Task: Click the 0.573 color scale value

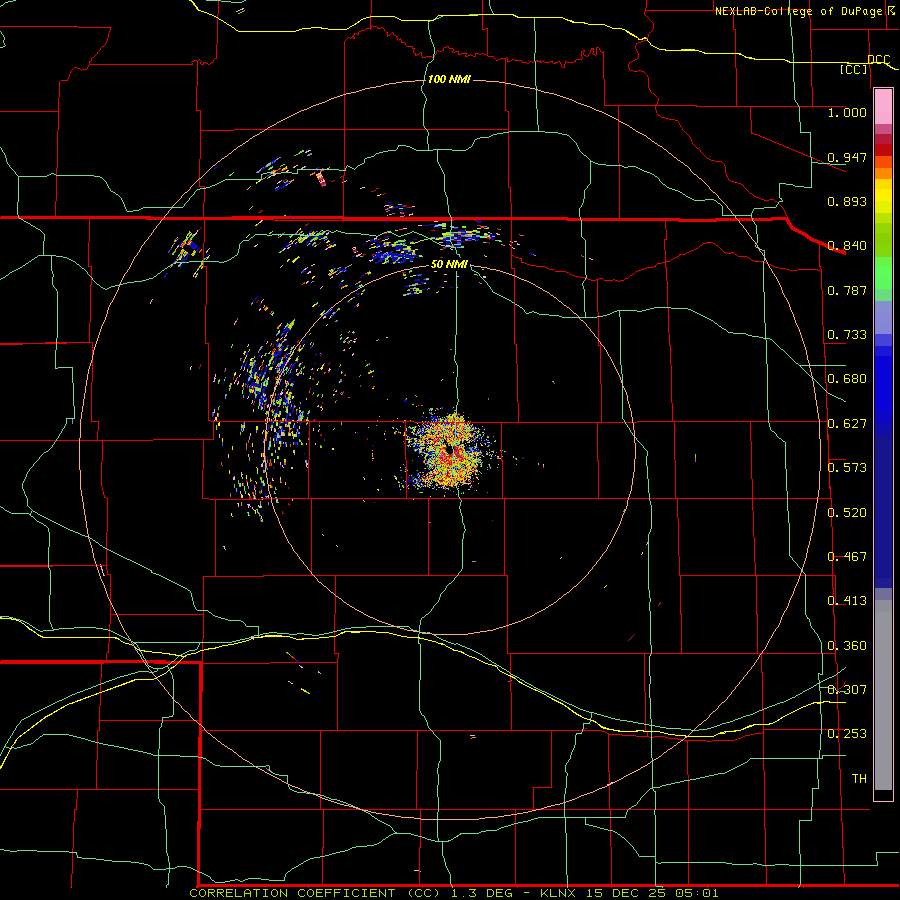Action: point(847,468)
